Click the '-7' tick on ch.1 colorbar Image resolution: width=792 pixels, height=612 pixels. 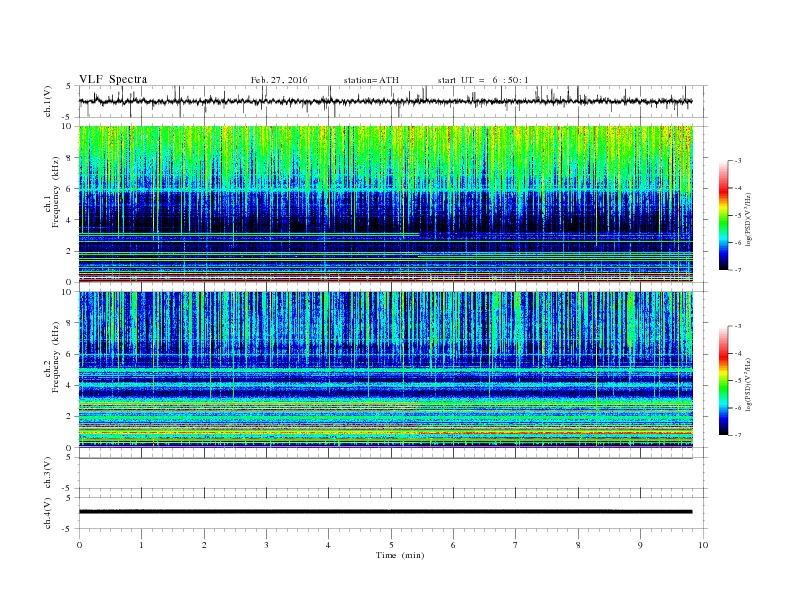737,270
